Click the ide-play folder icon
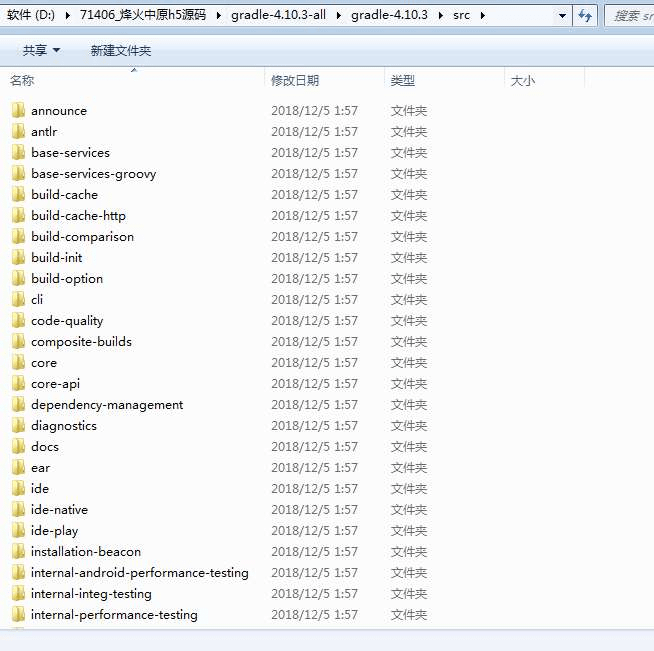 18,530
